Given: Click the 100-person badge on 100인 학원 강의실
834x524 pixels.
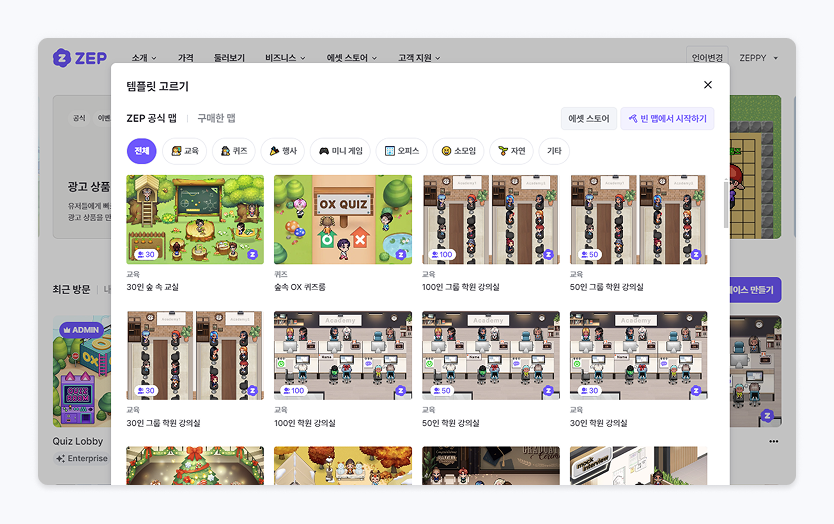Looking at the screenshot, I should point(294,390).
